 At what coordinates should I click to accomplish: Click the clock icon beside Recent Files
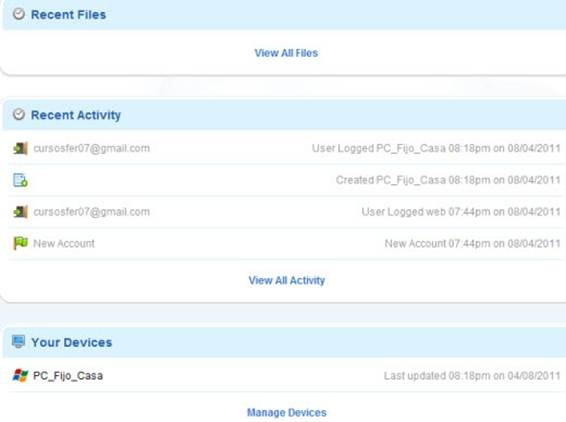[x=19, y=14]
